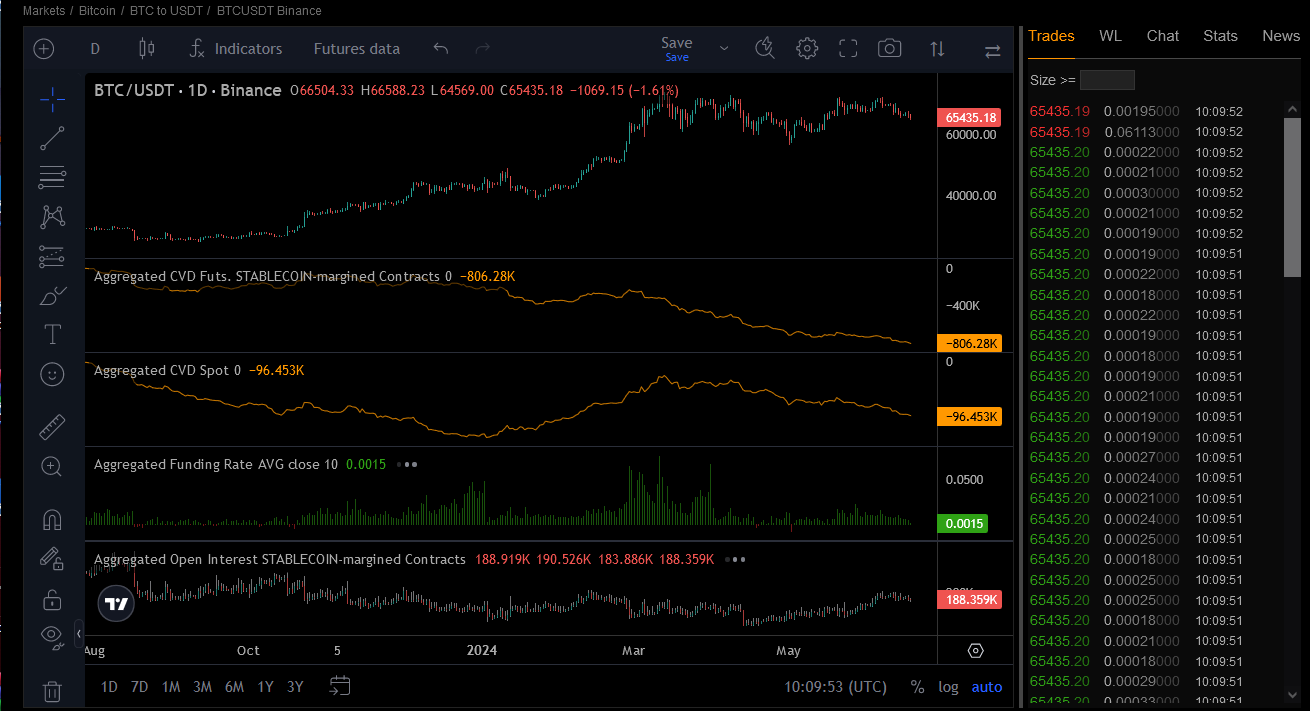This screenshot has width=1310, height=711.
Task: Toggle lock all drawing tools
Action: click(x=52, y=599)
